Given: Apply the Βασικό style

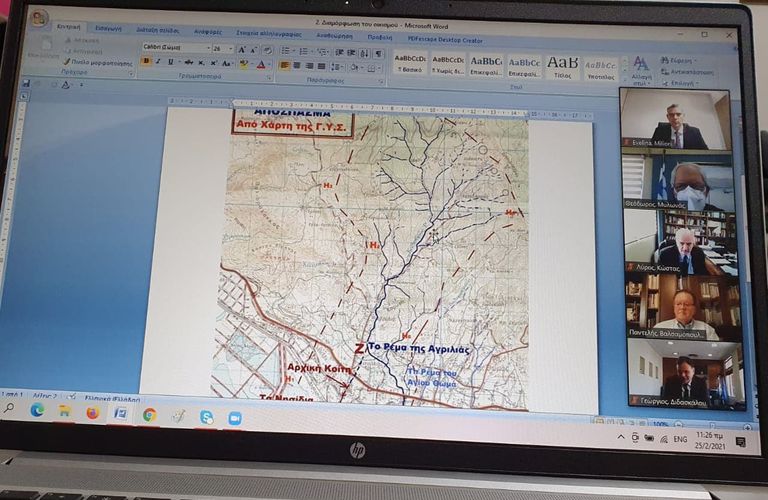Looking at the screenshot, I should click(410, 64).
